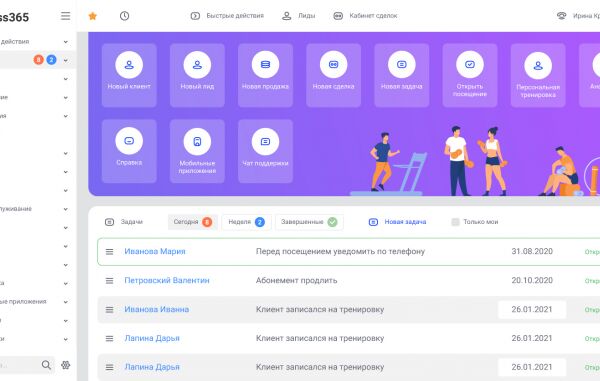This screenshot has width=600, height=381.
Task: Click the sidebar search magnifier icon
Action: pyautogui.click(x=46, y=365)
